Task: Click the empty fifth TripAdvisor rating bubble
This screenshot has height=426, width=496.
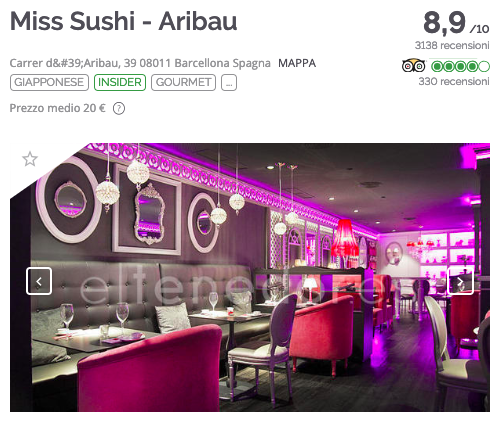Action: (484, 67)
